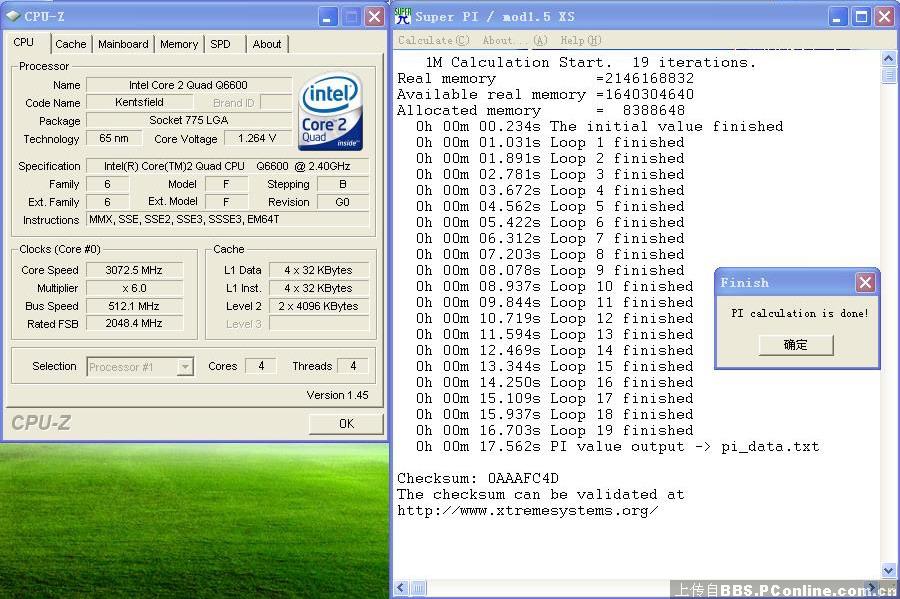
Task: Click the 'Loop 19 finished' line
Action: click(554, 430)
